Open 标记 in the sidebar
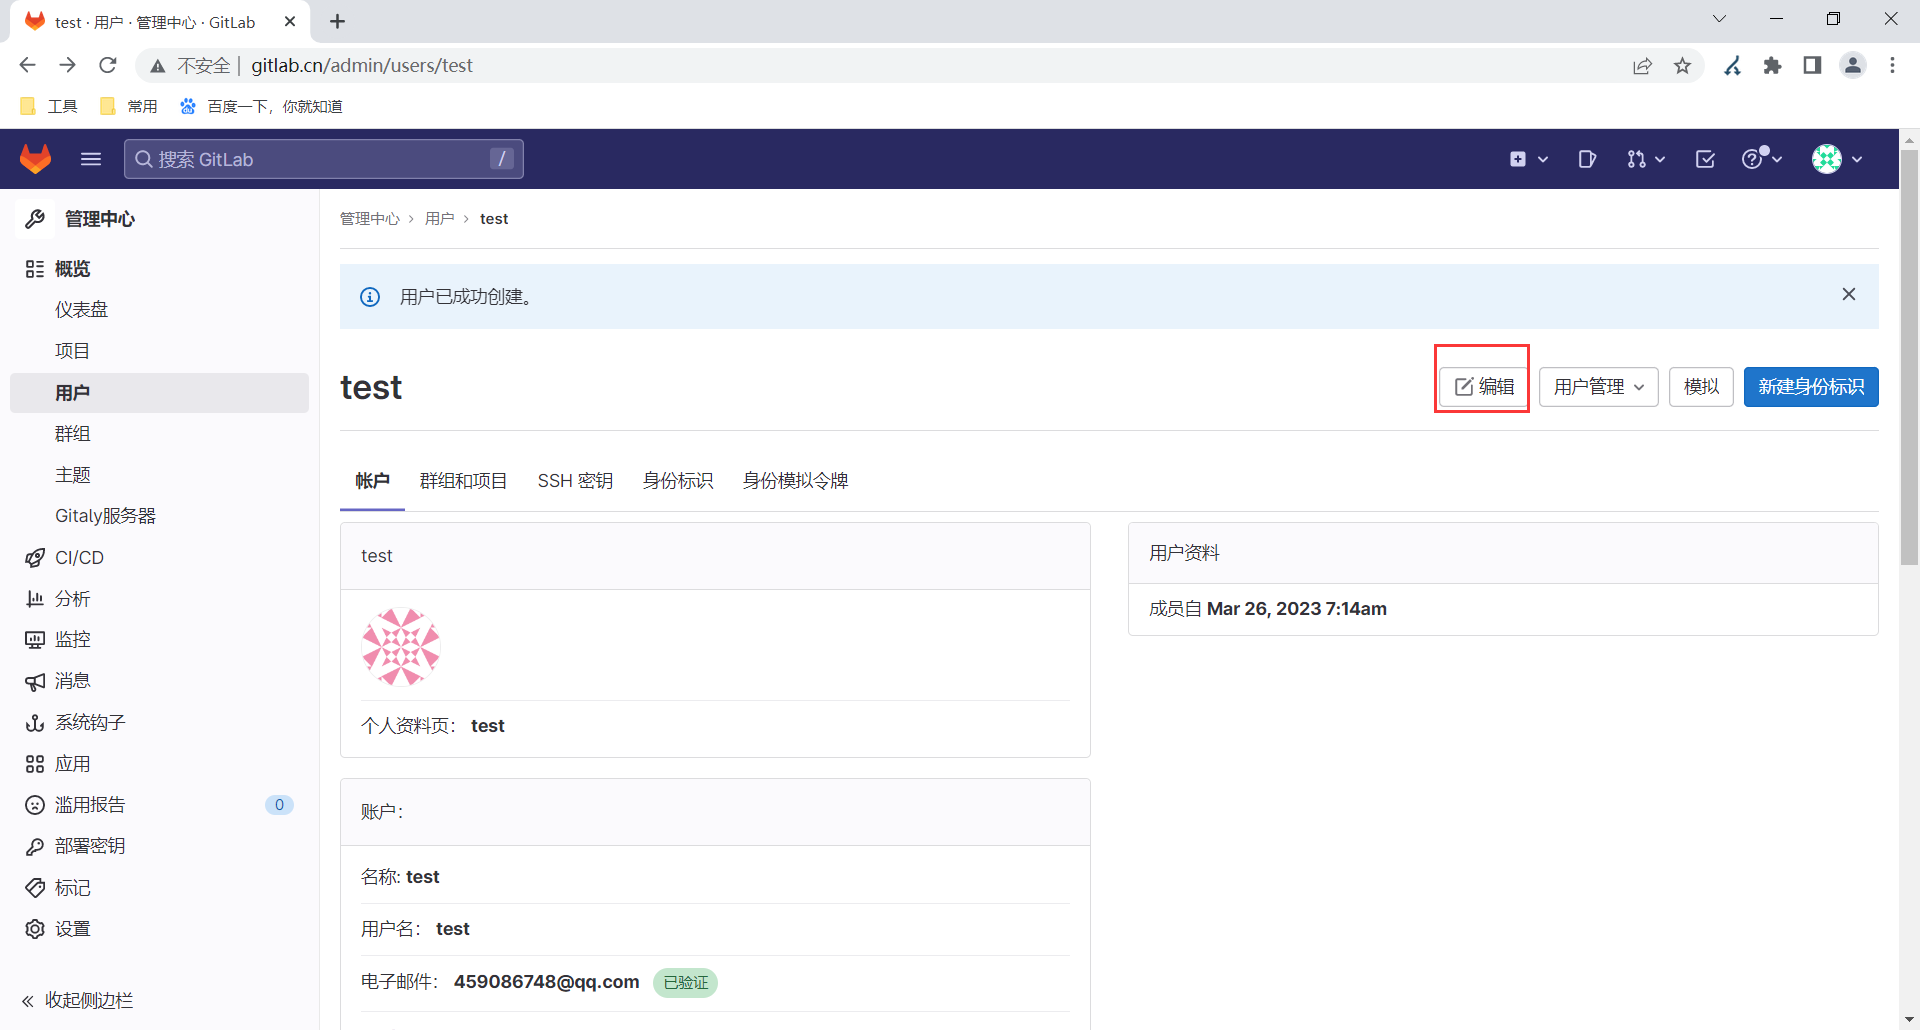Image resolution: width=1920 pixels, height=1030 pixels. click(x=160, y=888)
